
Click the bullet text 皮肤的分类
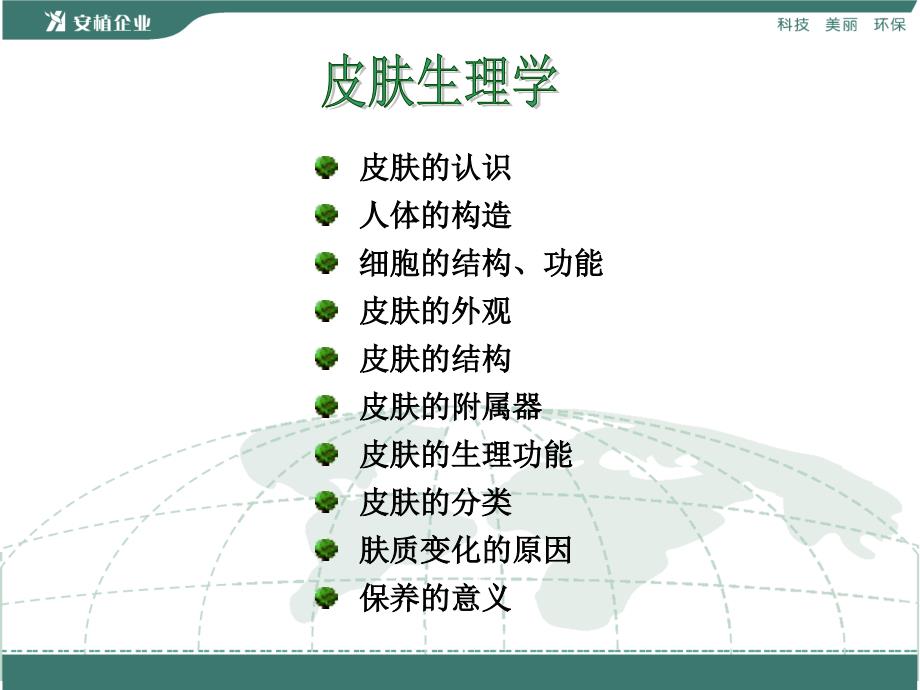pyautogui.click(x=435, y=503)
